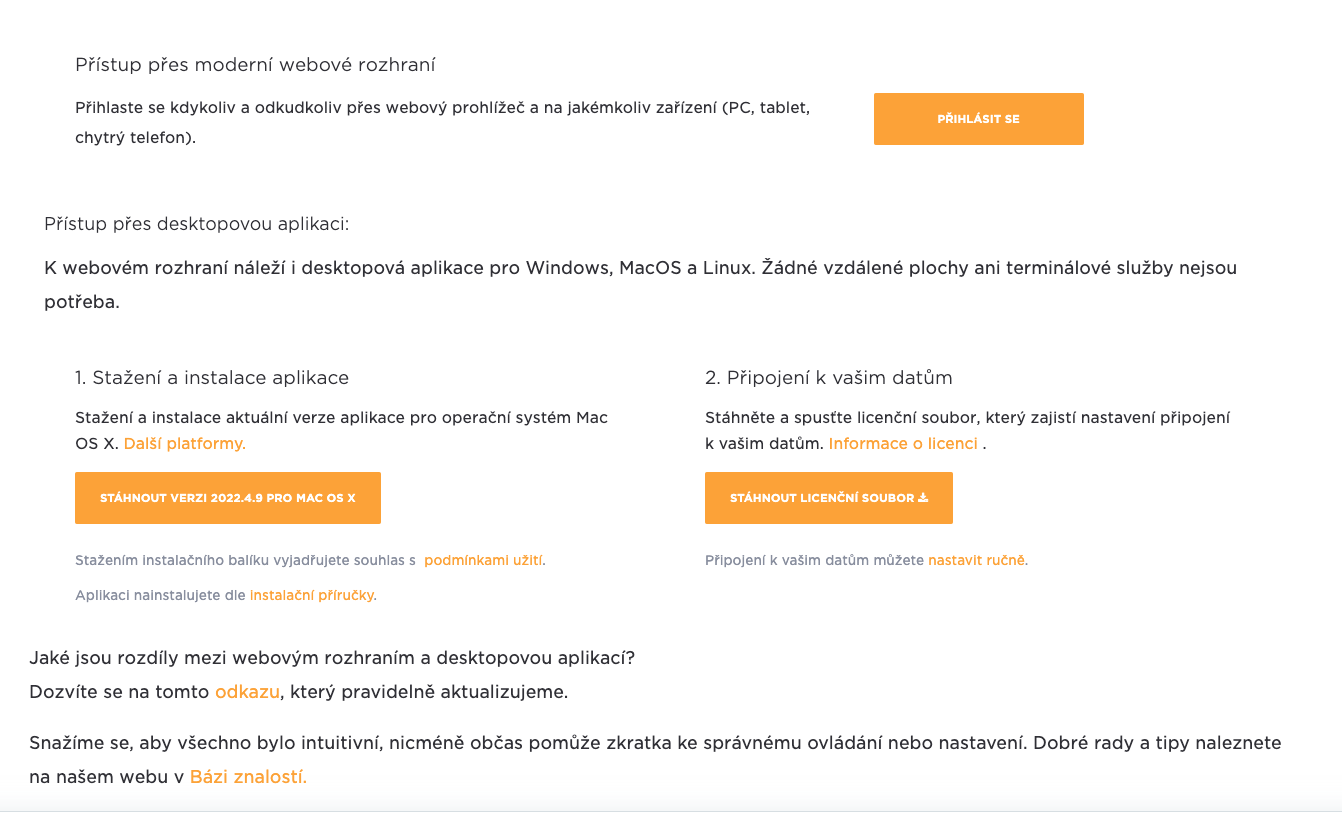Screen dimensions: 1342x817
Task: Open the "Informace o licenci" link
Action: (903, 443)
